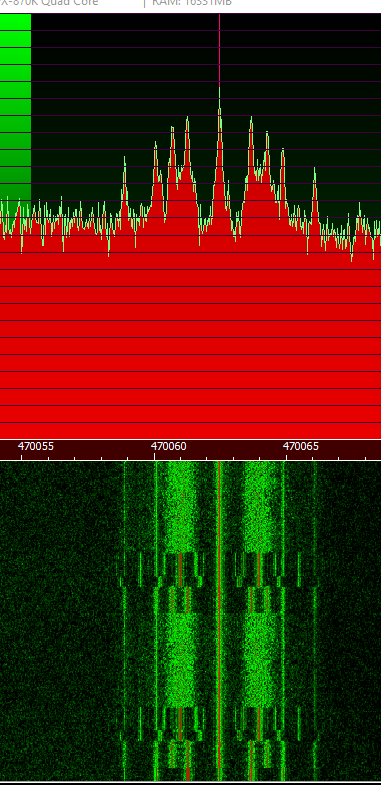
Task: Click the red carrier line in the waterfall
Action: pyautogui.click(x=219, y=621)
